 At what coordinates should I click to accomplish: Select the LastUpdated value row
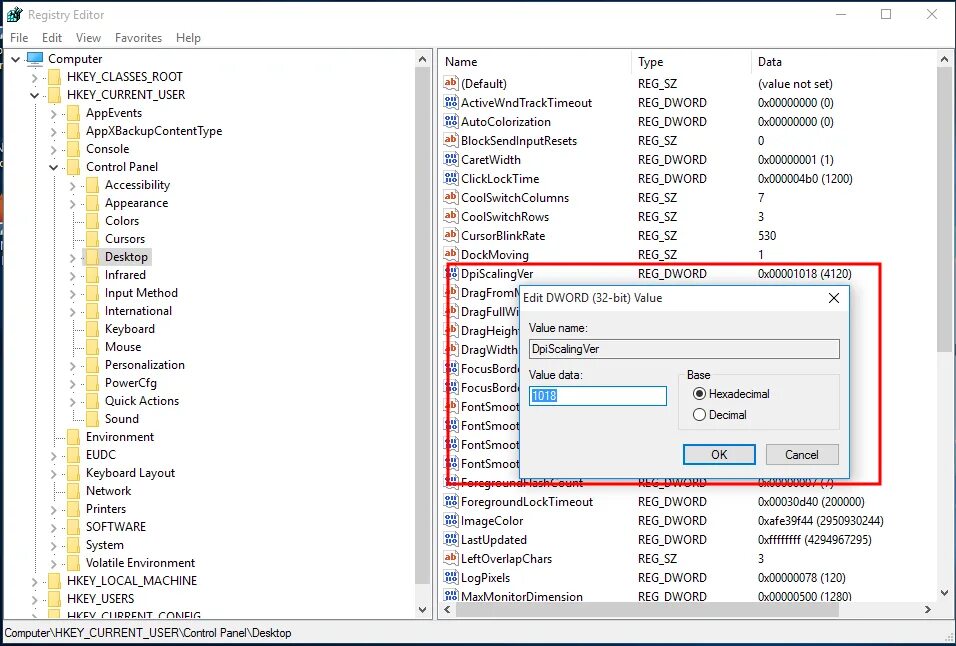click(x=688, y=539)
